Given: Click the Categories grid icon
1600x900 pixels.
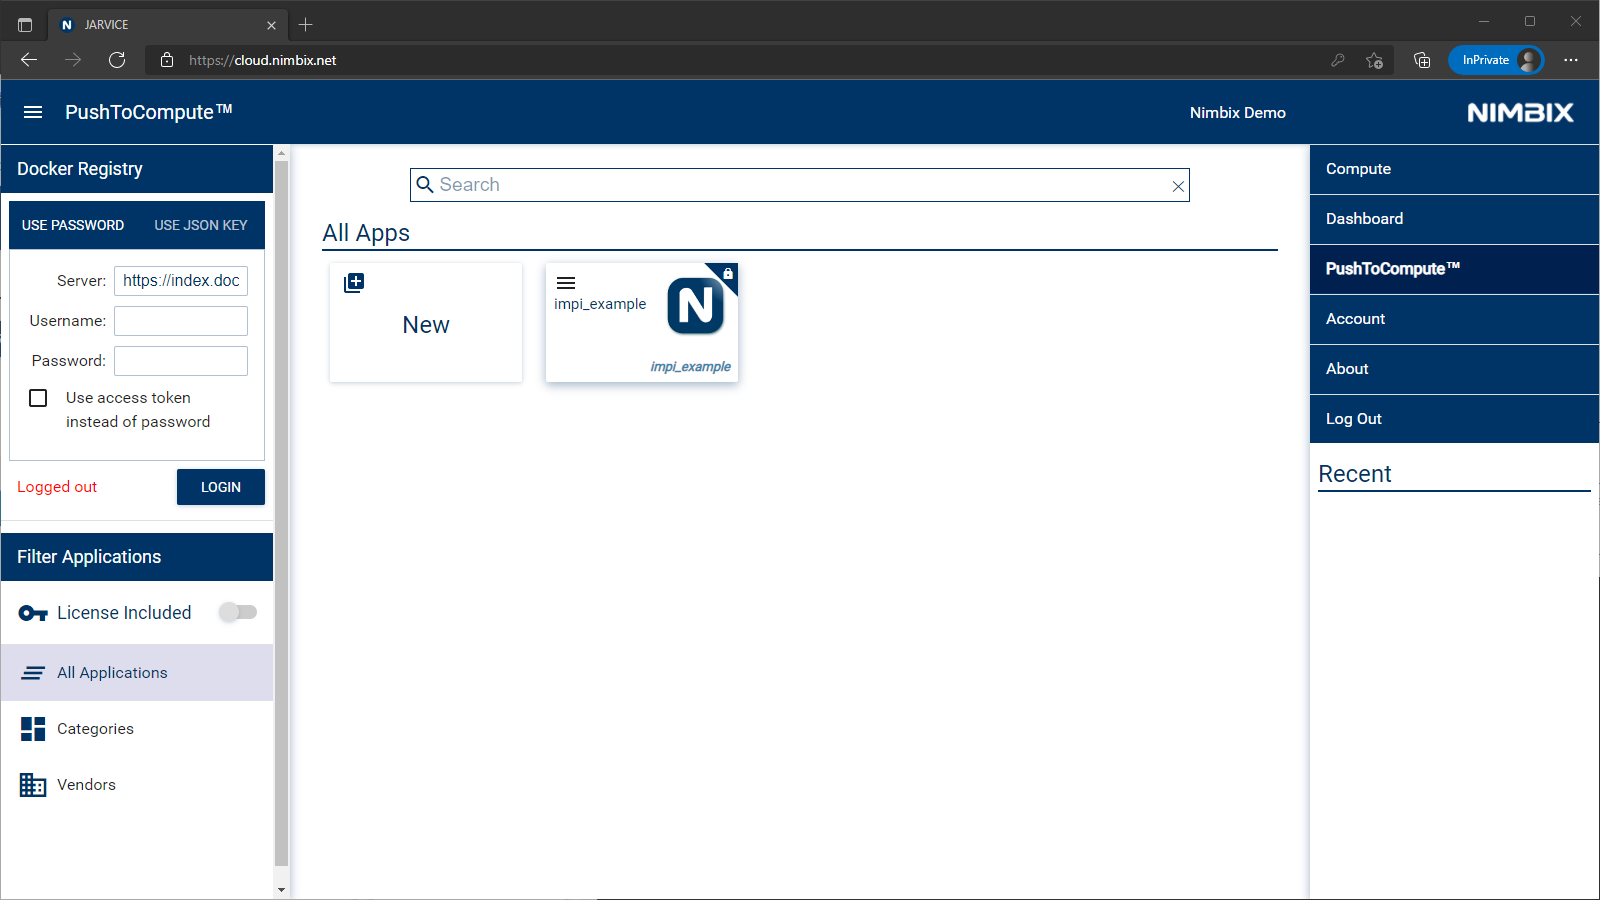Looking at the screenshot, I should coord(33,729).
